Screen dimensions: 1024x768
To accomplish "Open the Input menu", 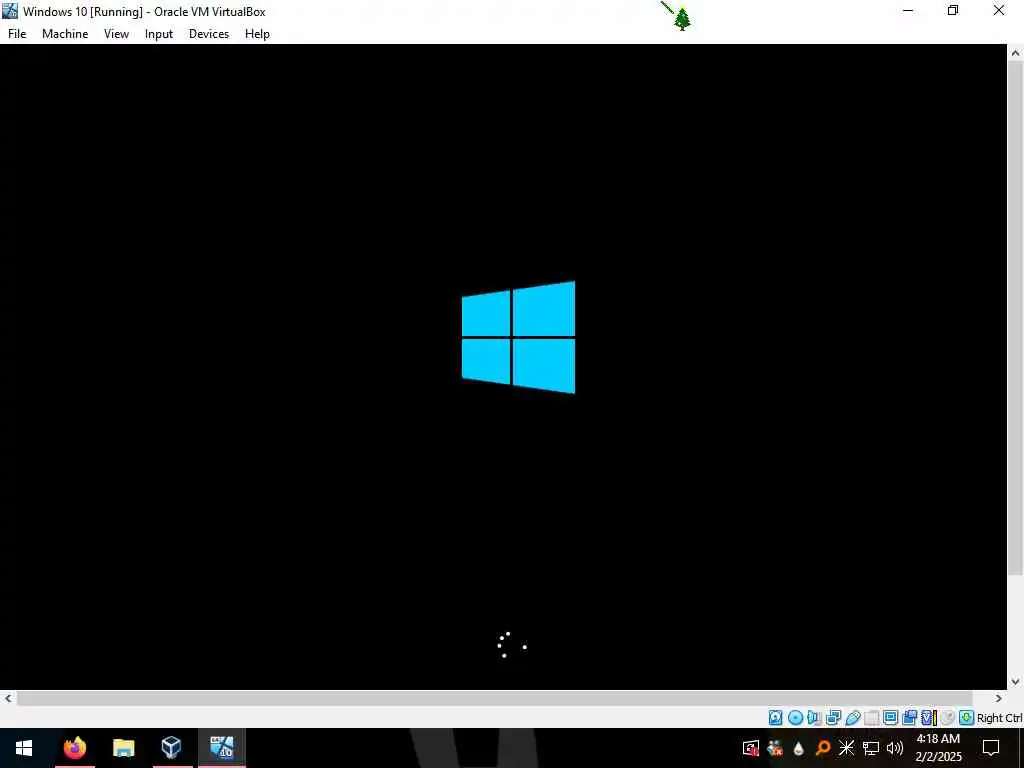I will (159, 34).
